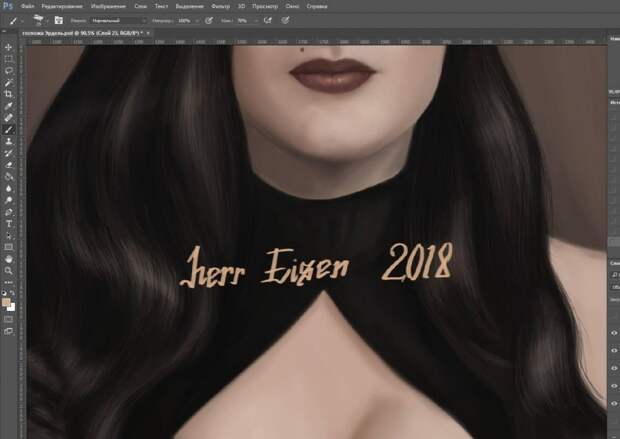Open the Слои menu
620x439 pixels.
pos(140,6)
